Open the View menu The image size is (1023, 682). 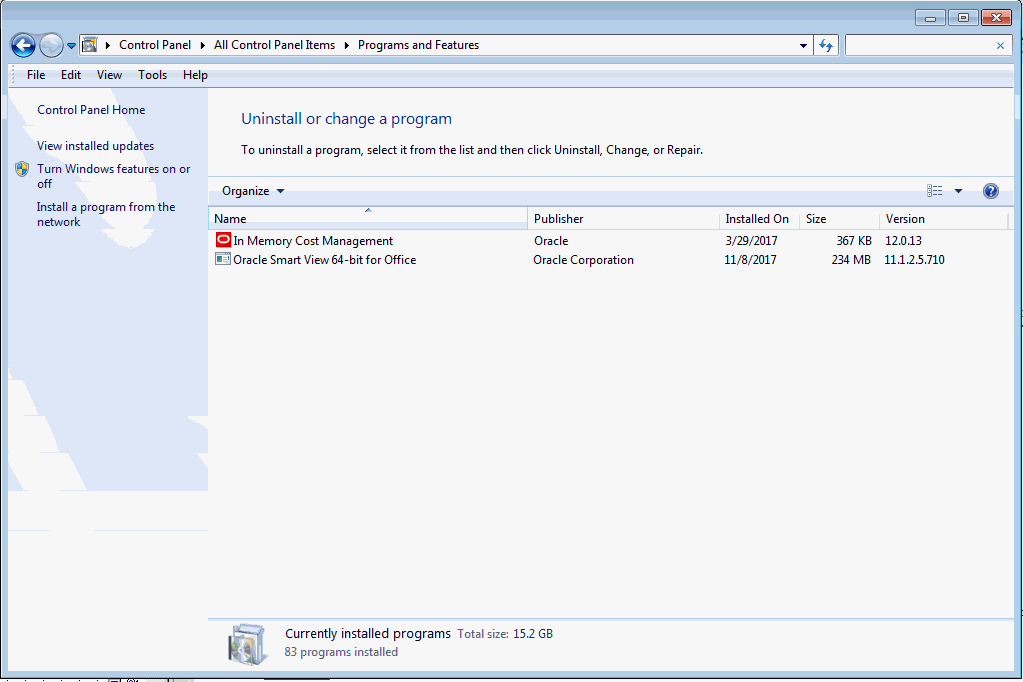click(x=109, y=75)
